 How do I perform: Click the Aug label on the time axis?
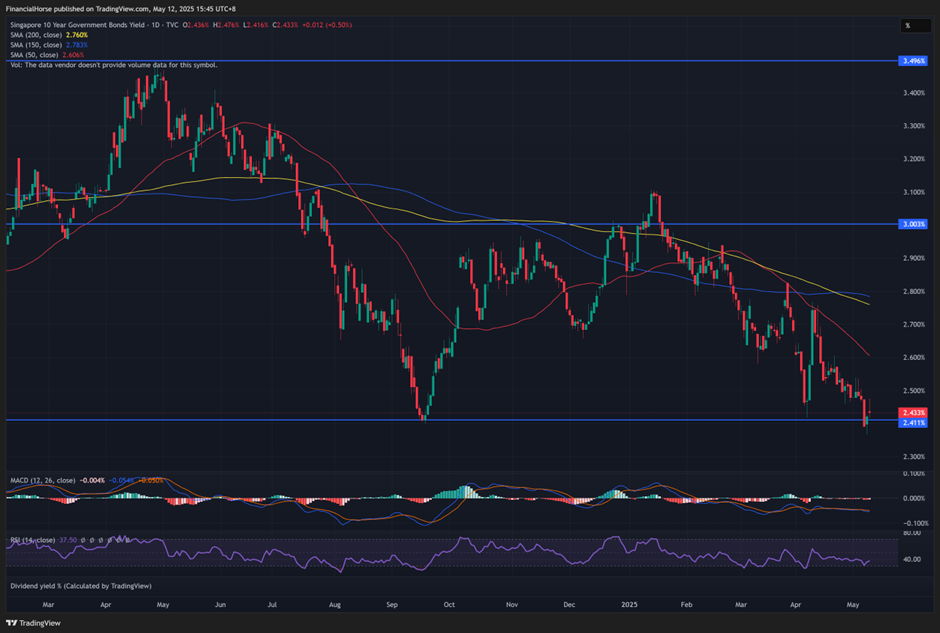(x=335, y=605)
